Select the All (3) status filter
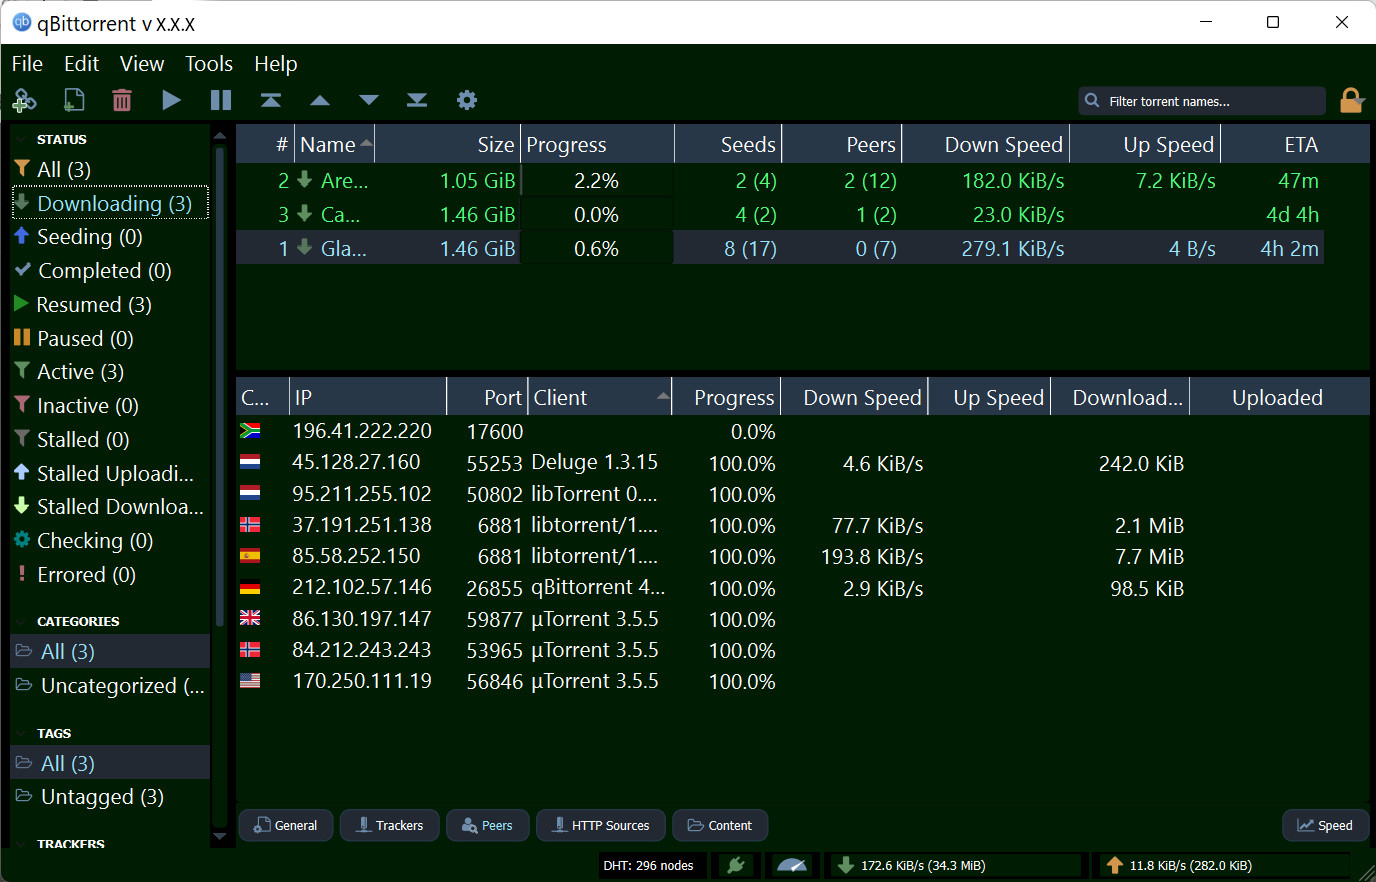The image size is (1376, 882). point(110,170)
